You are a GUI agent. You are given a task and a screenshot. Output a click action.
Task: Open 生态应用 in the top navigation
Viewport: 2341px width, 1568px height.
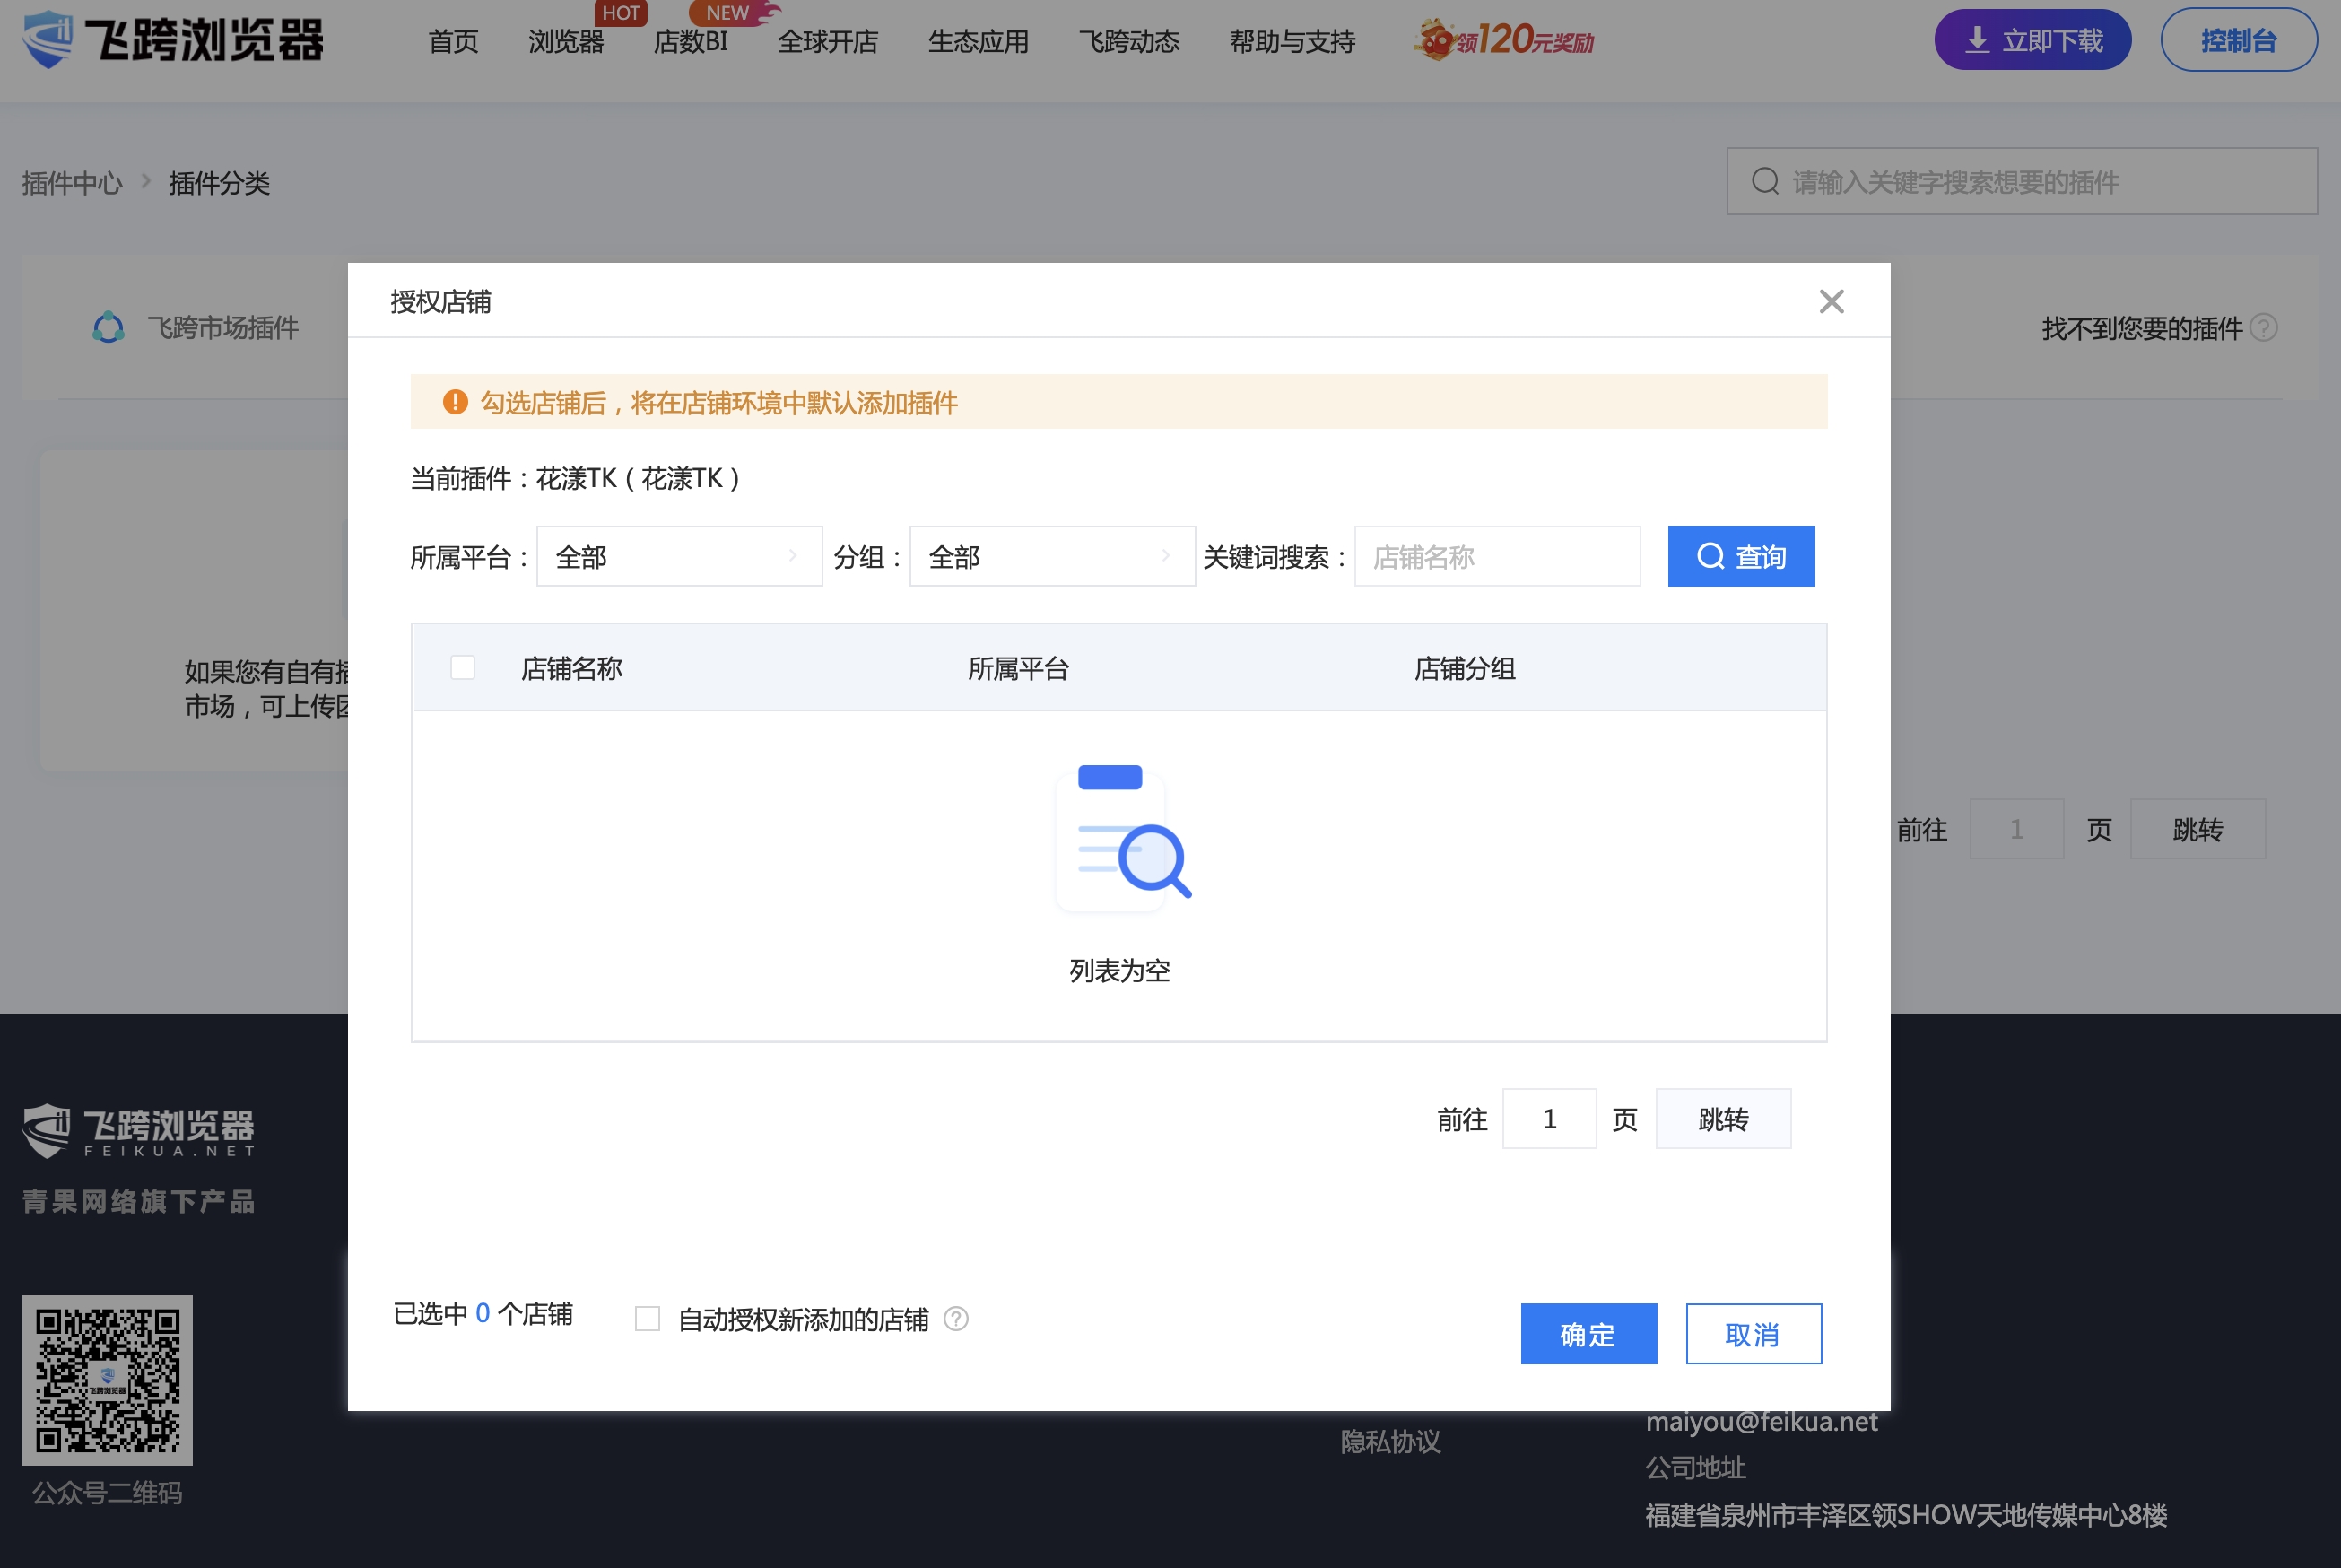(978, 41)
